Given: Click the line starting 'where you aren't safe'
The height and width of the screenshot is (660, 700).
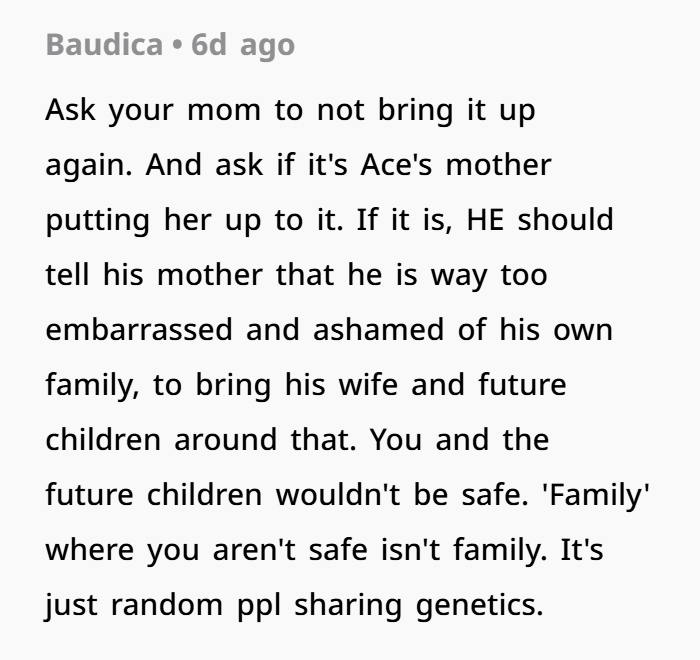Looking at the screenshot, I should [x=324, y=550].
